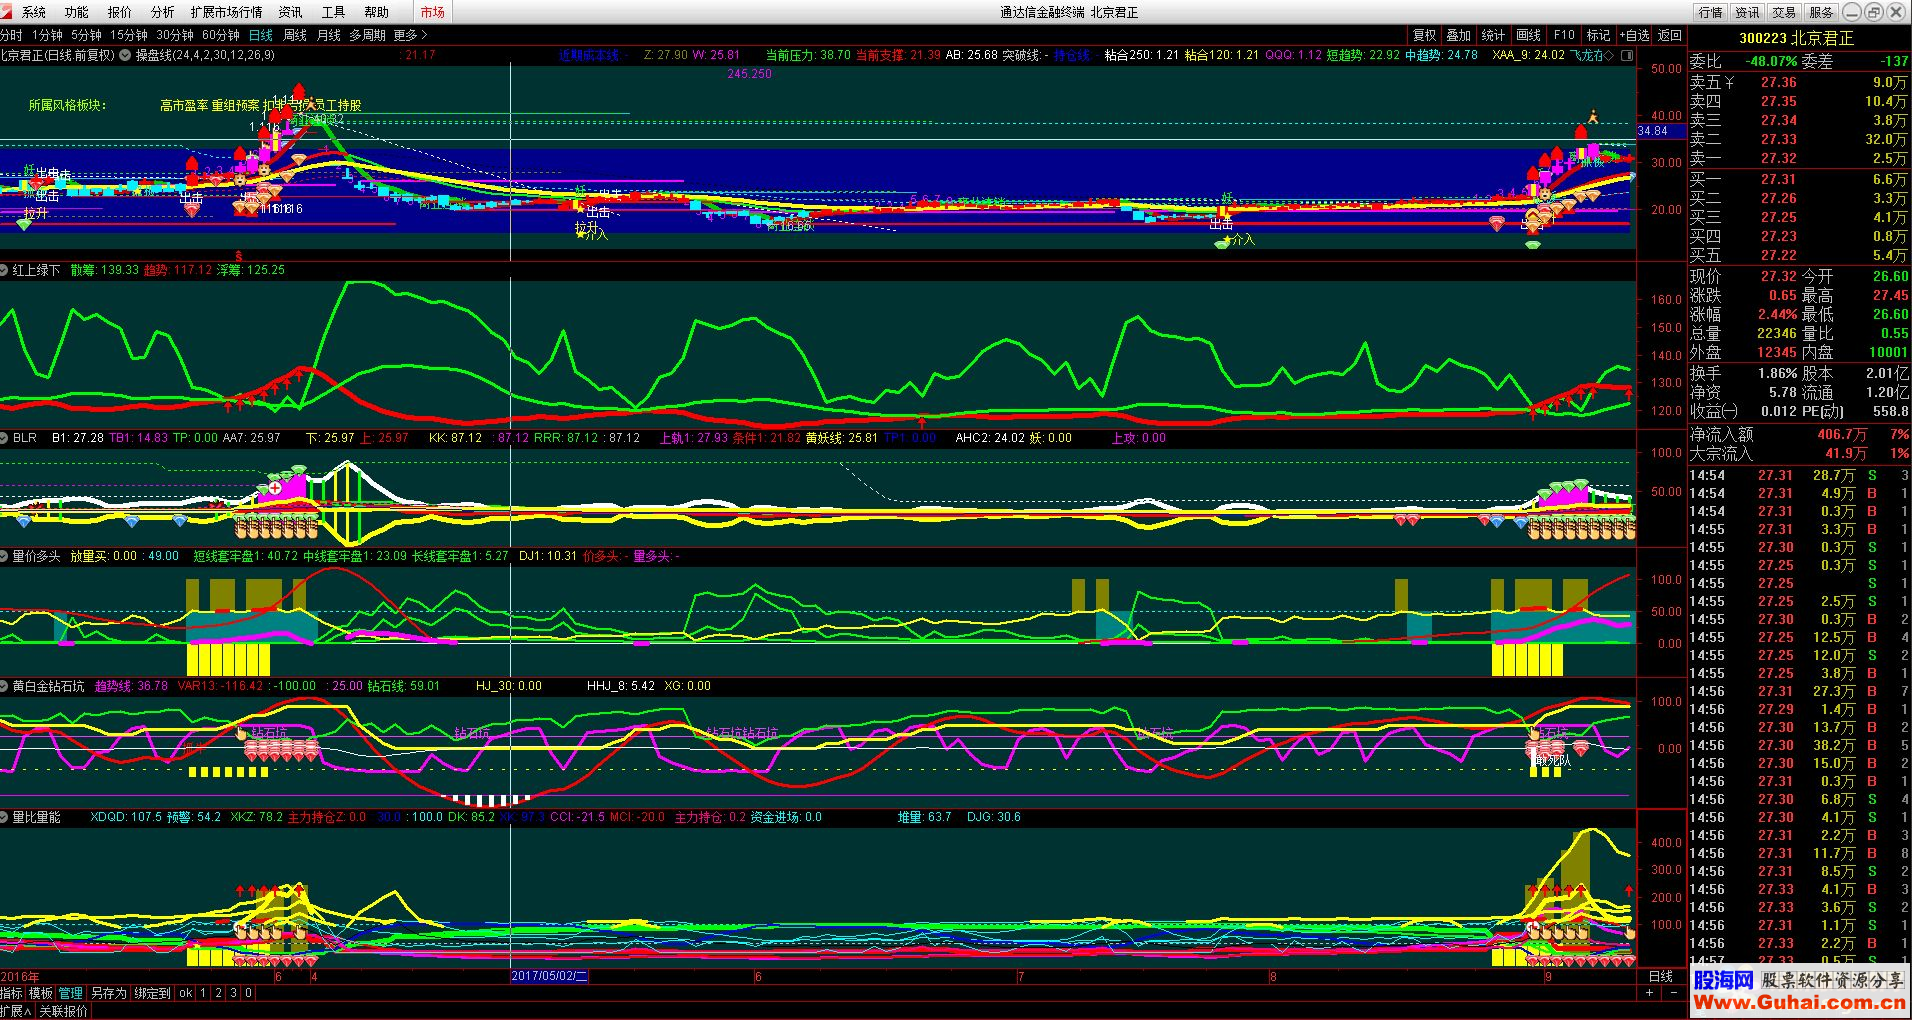Select the 周线 weekly period
The width and height of the screenshot is (1912, 1020).
(x=295, y=35)
